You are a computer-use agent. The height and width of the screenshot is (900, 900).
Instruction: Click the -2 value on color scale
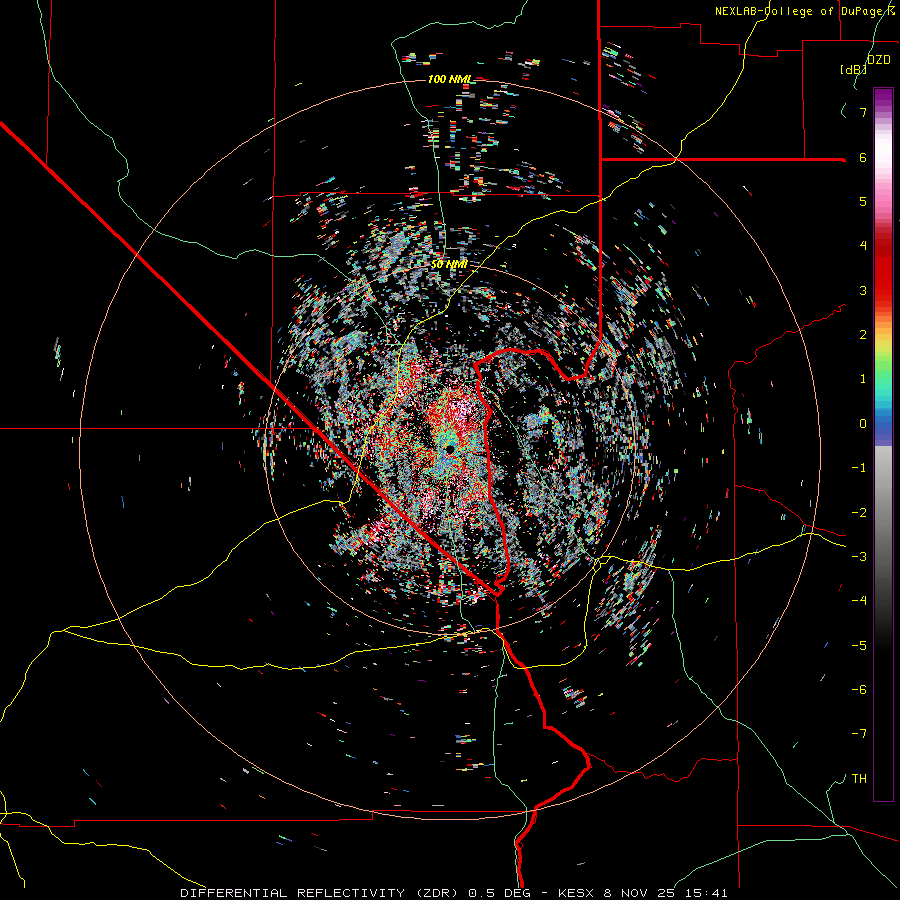pyautogui.click(x=859, y=512)
